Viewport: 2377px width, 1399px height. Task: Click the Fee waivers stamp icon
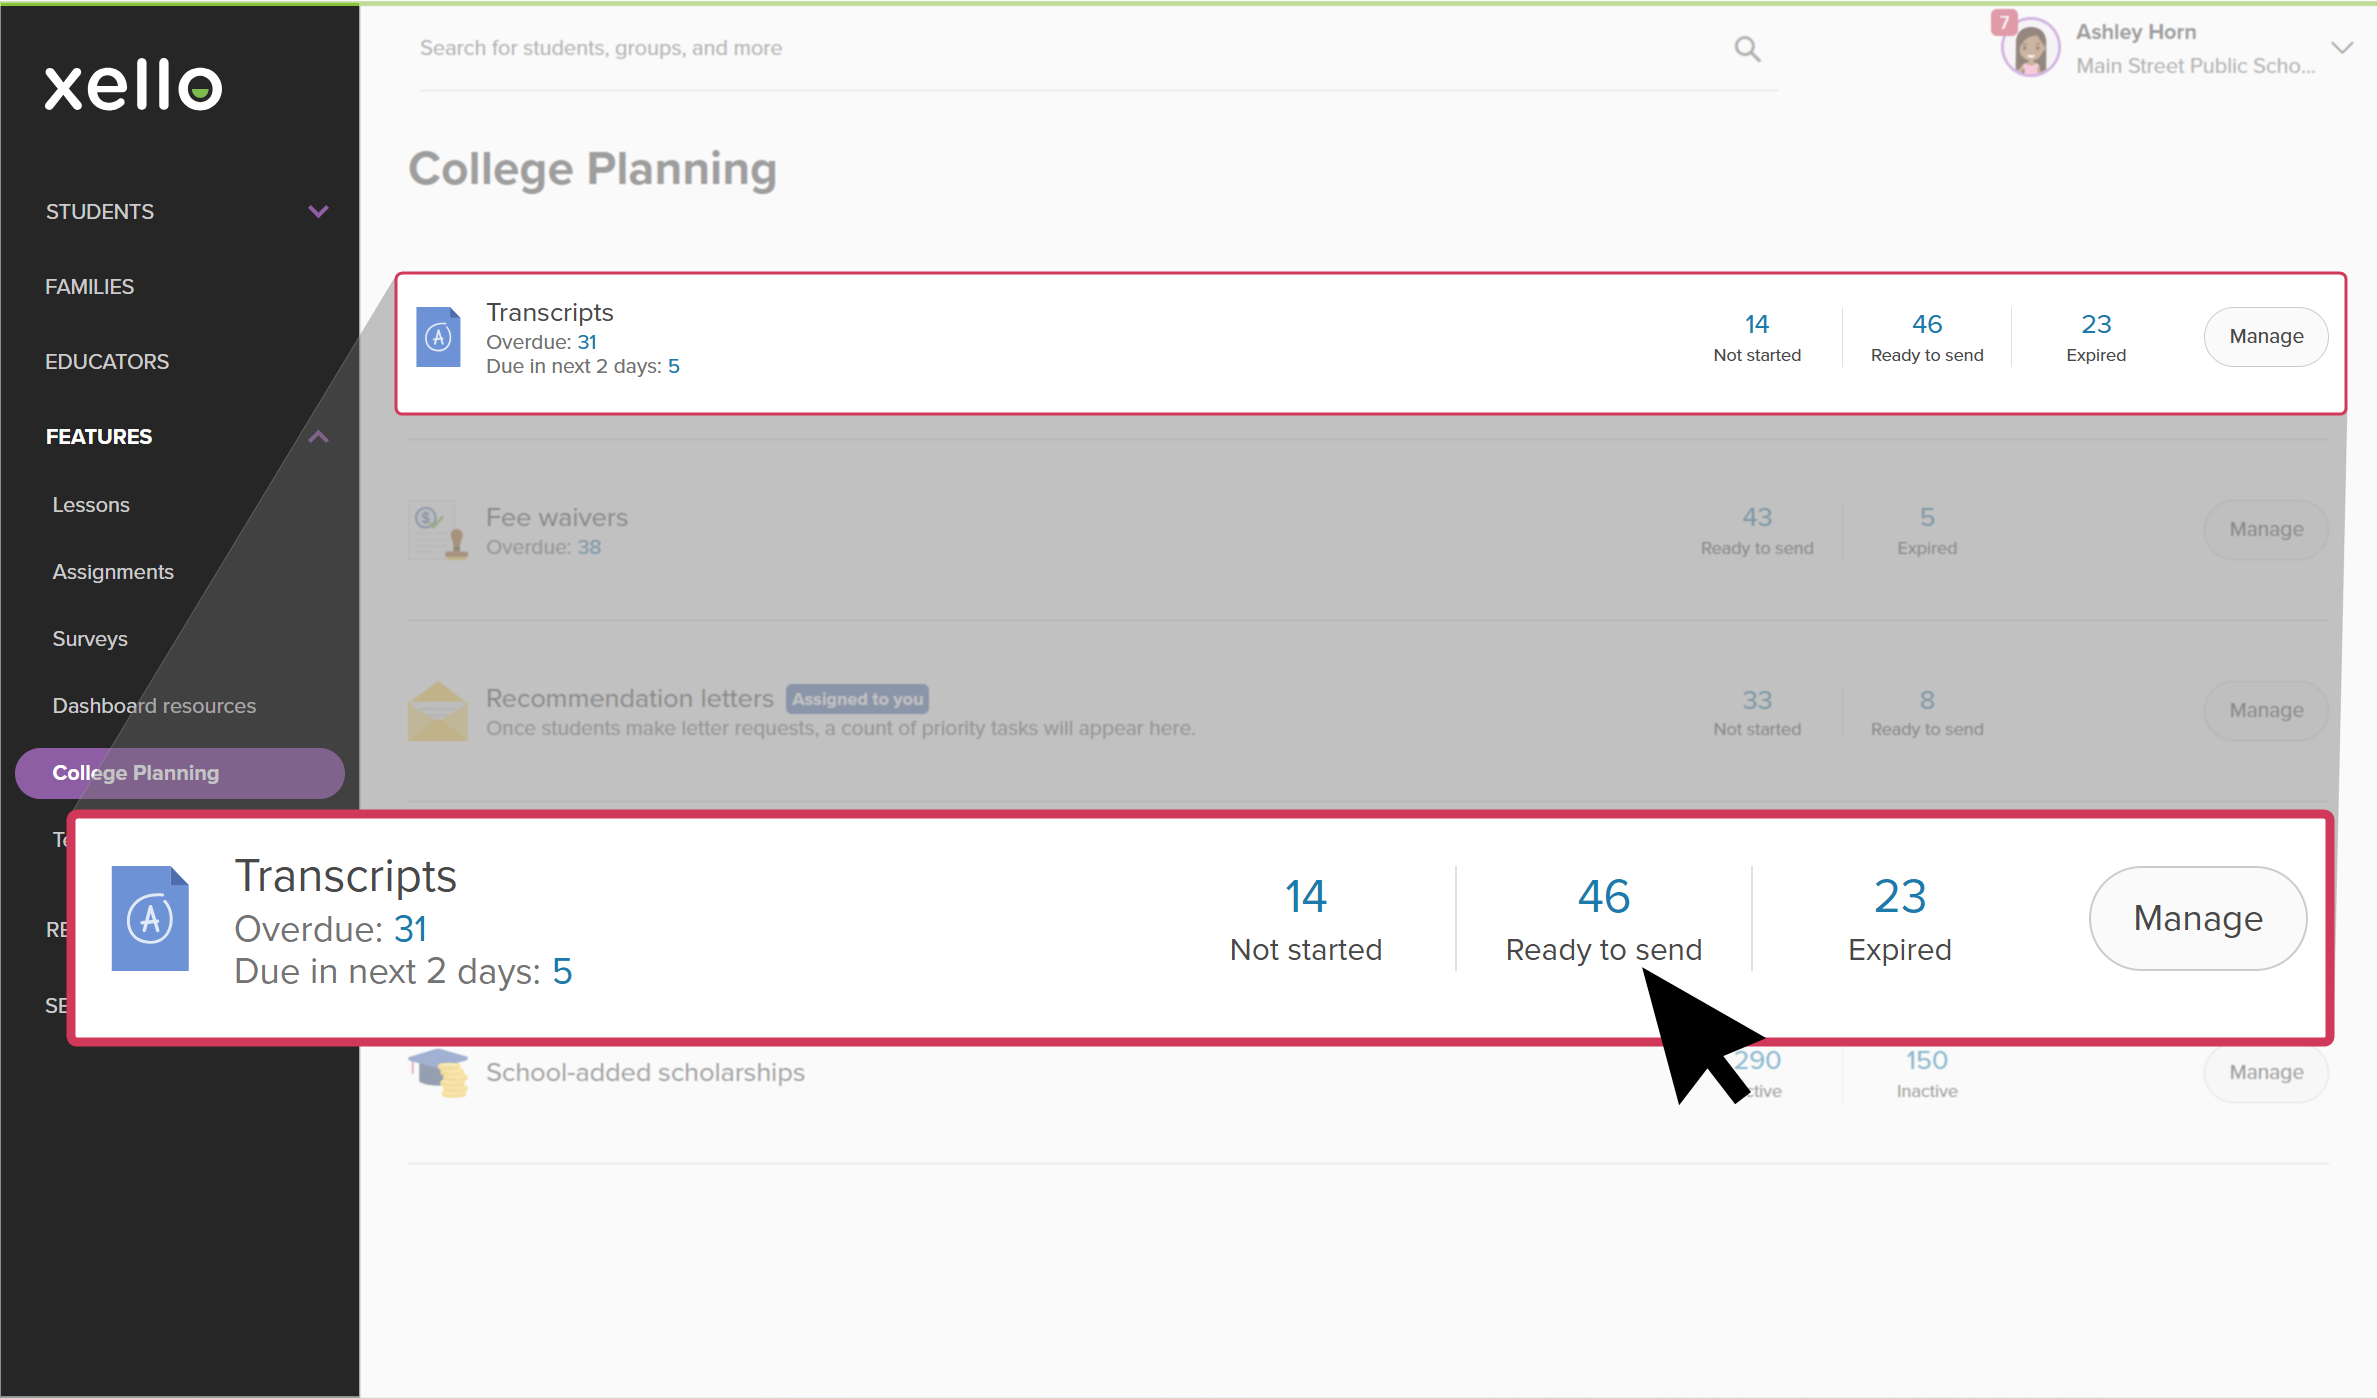click(x=439, y=530)
